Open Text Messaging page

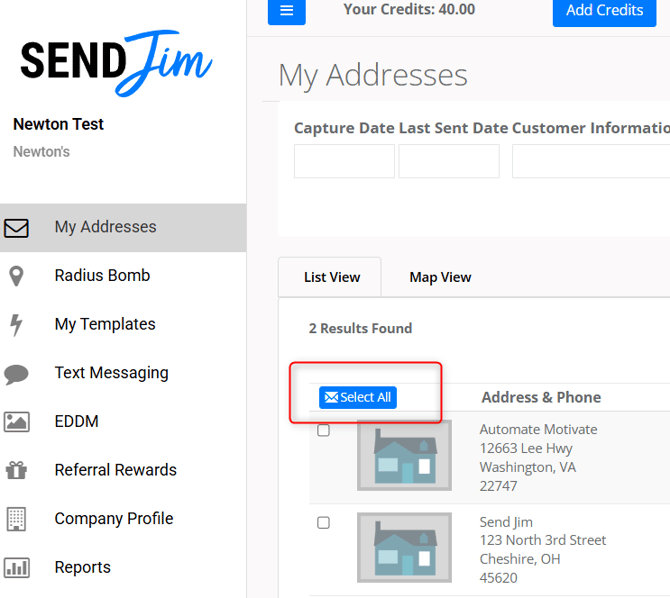123,373
